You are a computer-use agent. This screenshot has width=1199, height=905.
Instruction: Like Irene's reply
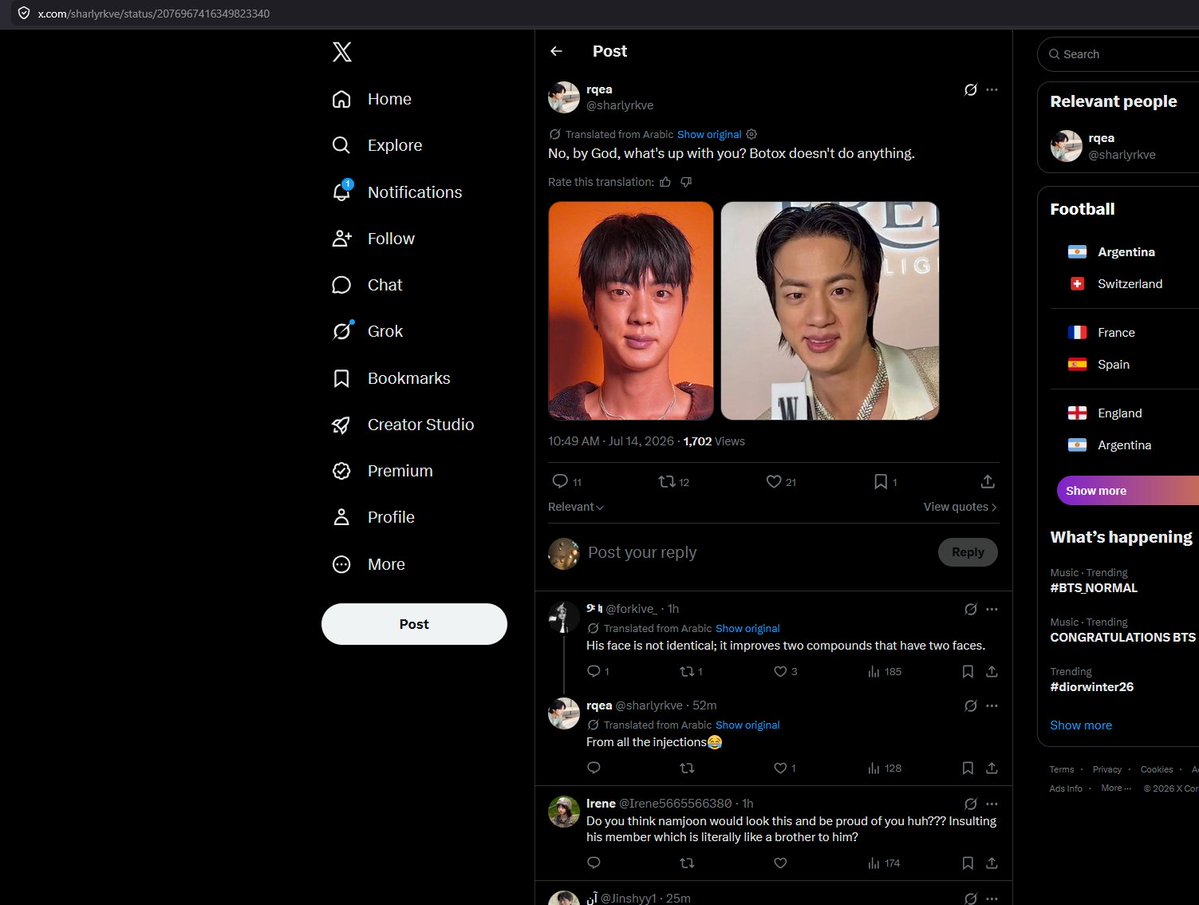coord(780,863)
